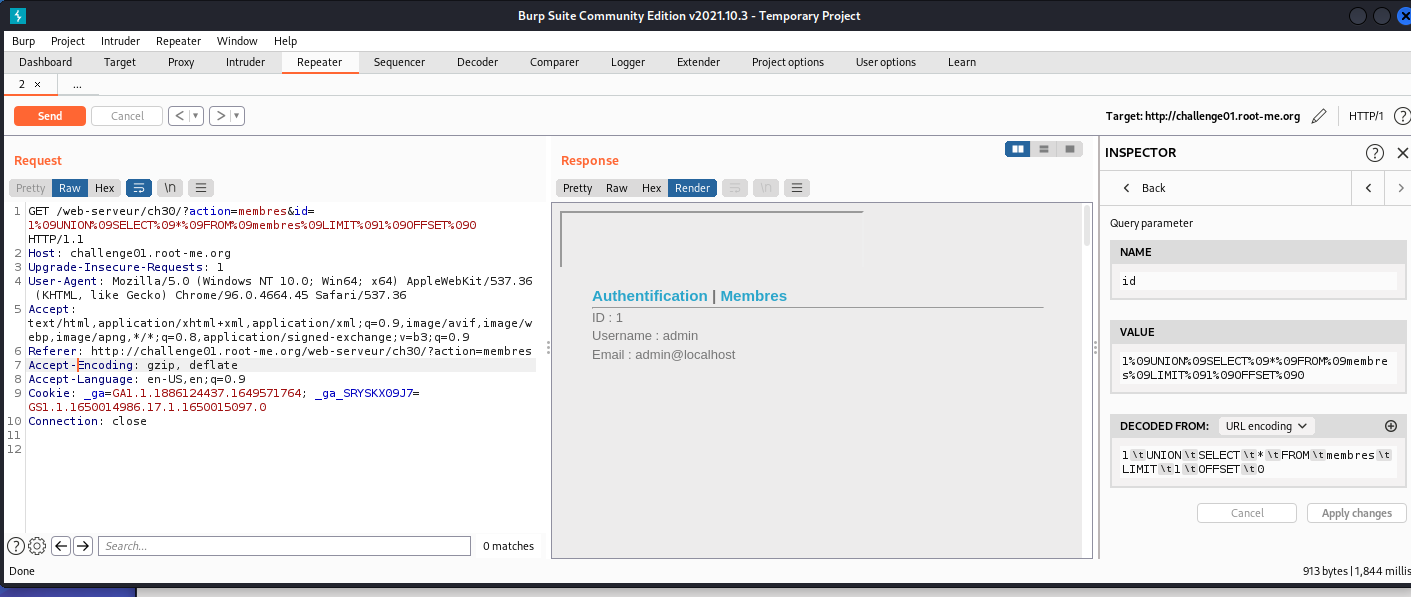The image size is (1411, 597).
Task: Select top-bottom split layout
Action: click(1044, 149)
